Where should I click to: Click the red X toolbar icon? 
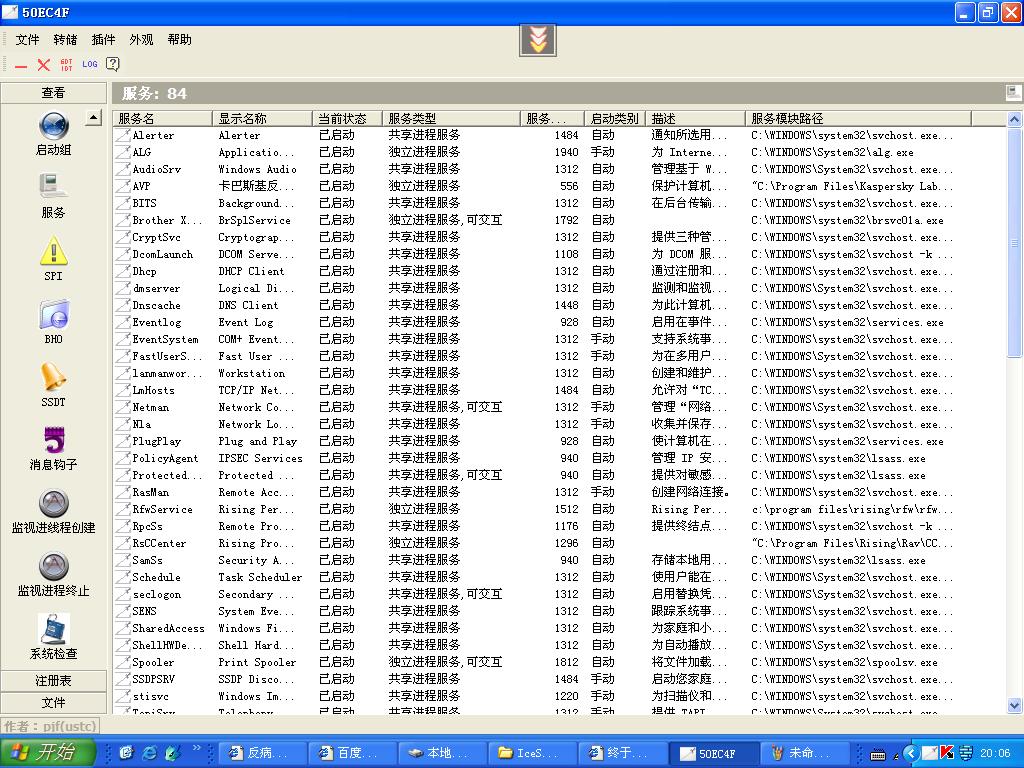pos(44,65)
